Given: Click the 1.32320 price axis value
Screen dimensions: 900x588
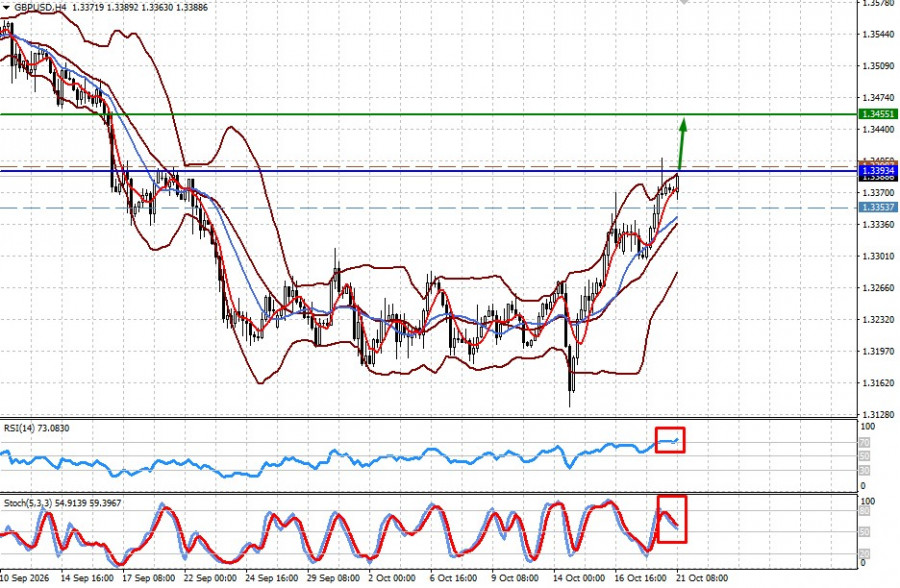Looking at the screenshot, I should (878, 319).
